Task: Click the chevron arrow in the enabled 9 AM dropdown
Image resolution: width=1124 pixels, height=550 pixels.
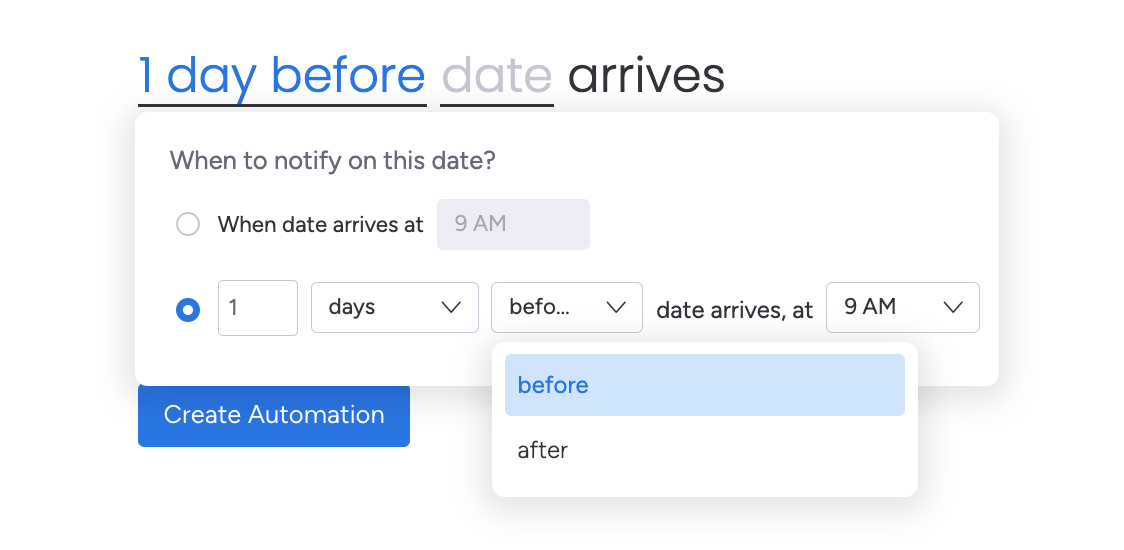Action: (952, 307)
